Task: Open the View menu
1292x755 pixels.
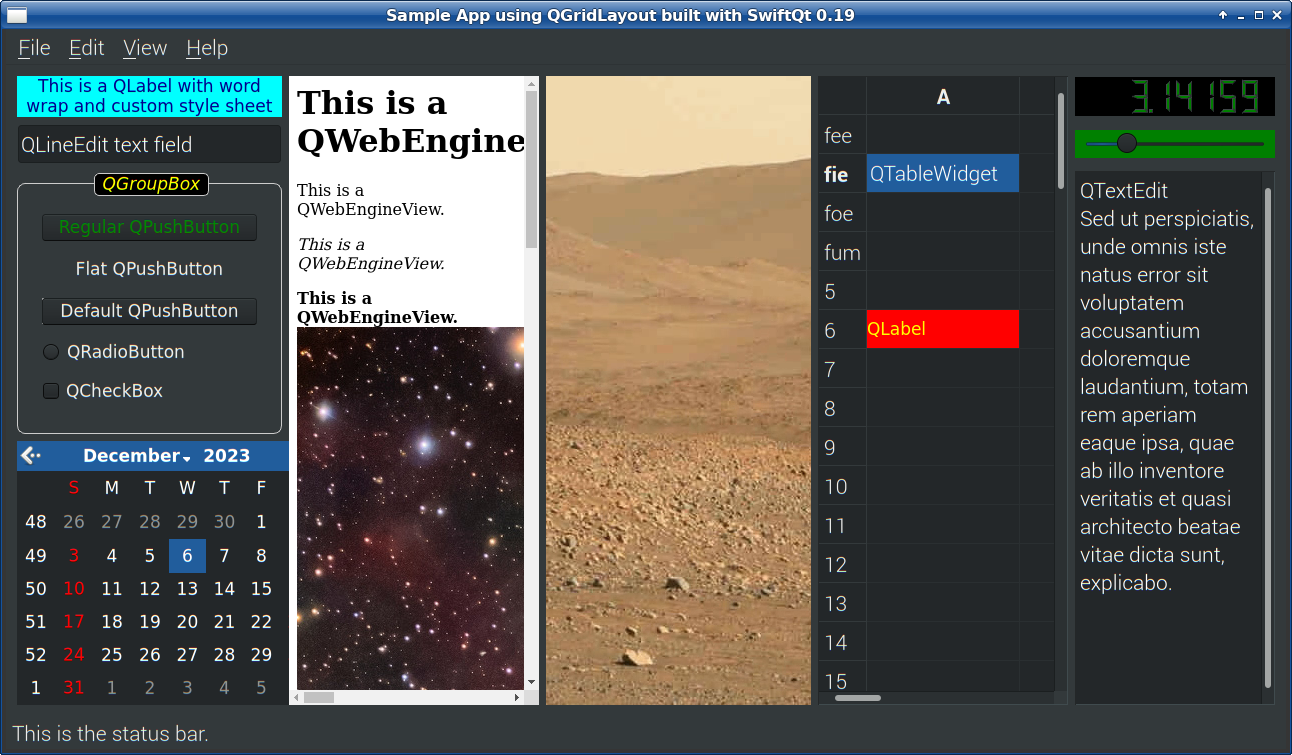Action: click(145, 48)
